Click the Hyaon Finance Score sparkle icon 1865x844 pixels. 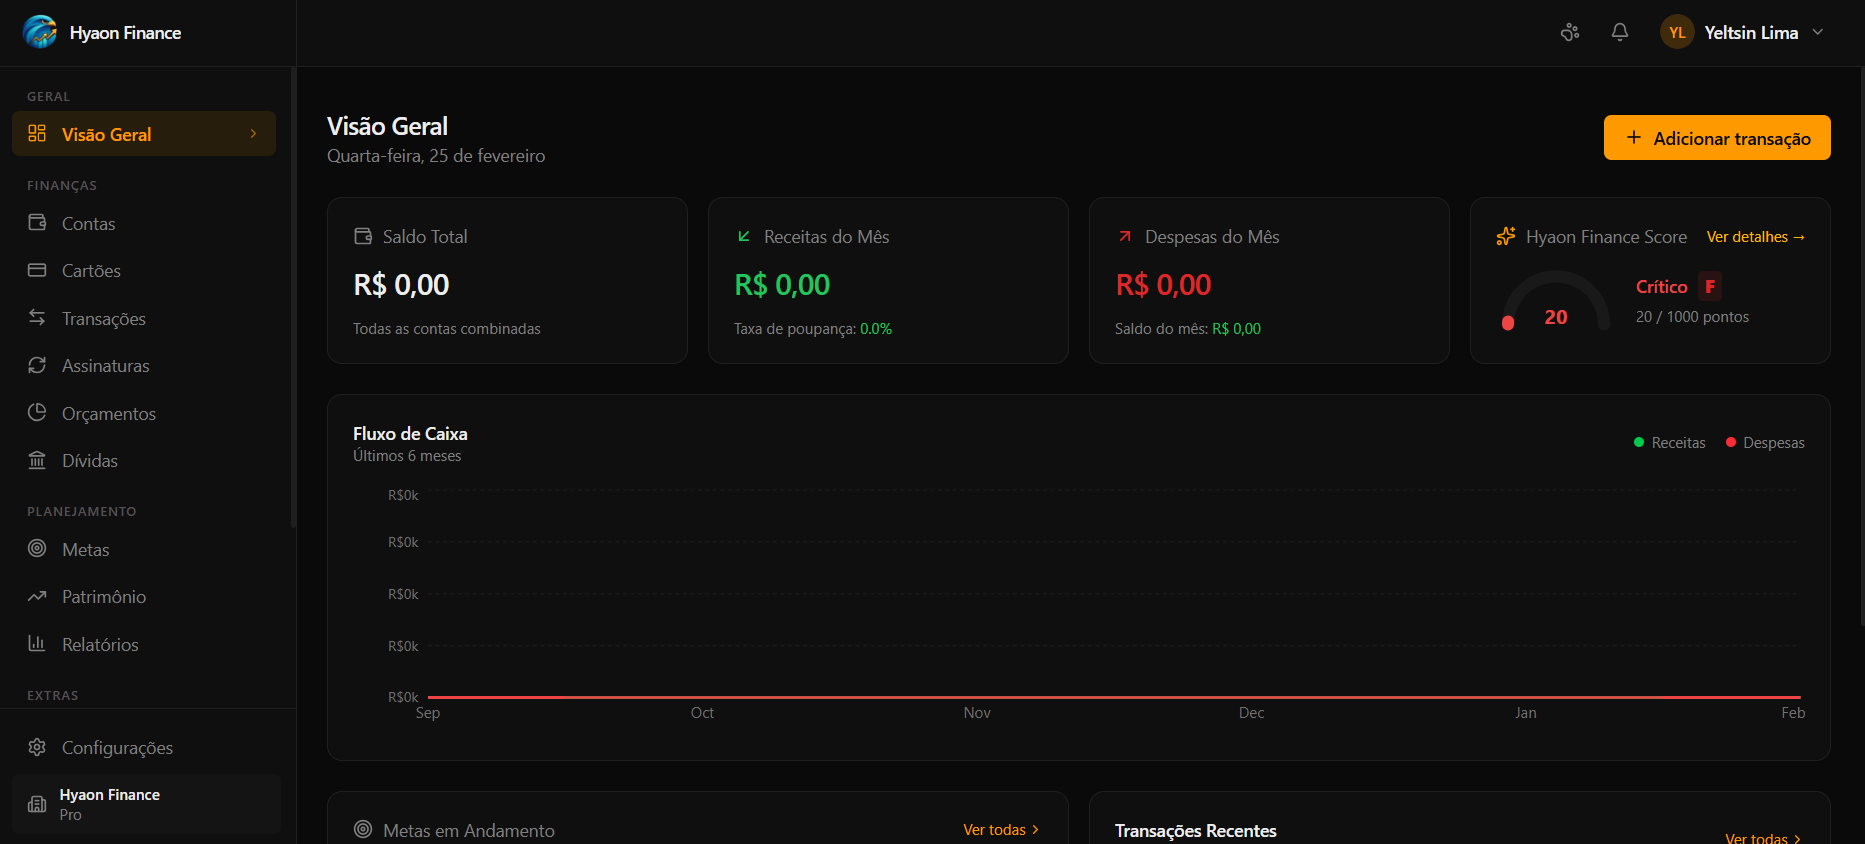click(1506, 236)
